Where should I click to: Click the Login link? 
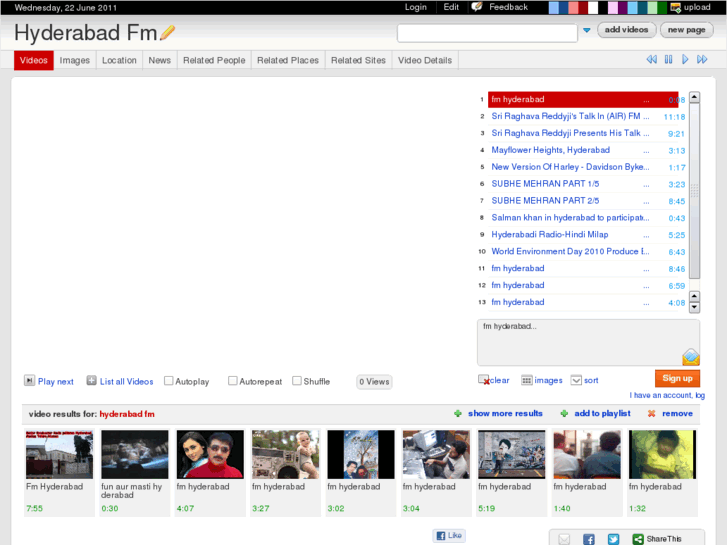[x=415, y=7]
